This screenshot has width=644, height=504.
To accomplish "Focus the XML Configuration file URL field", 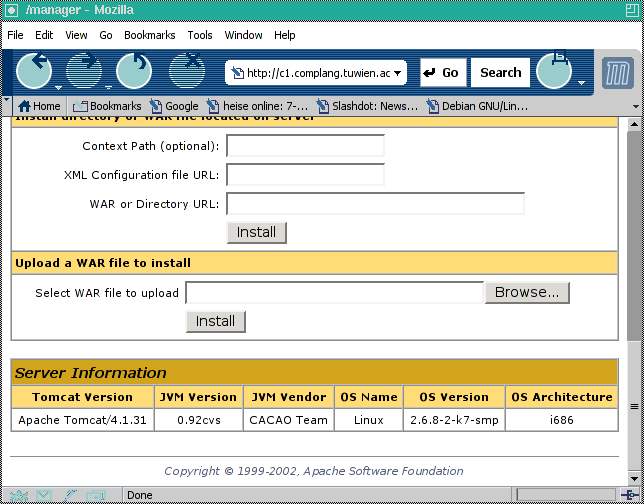I will [305, 175].
